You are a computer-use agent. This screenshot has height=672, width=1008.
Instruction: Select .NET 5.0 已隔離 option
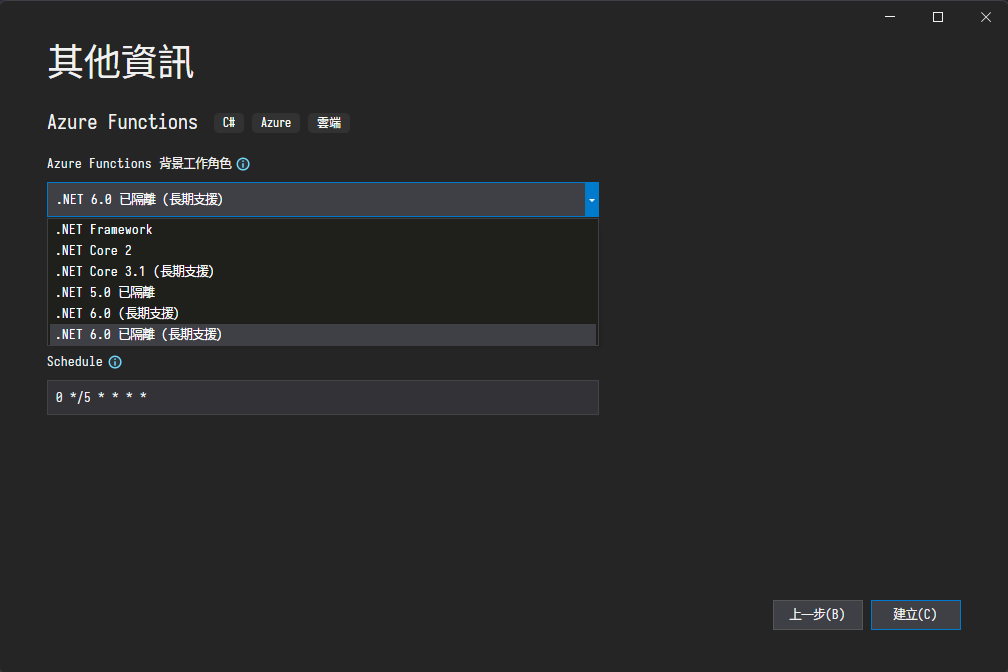tap(323, 293)
